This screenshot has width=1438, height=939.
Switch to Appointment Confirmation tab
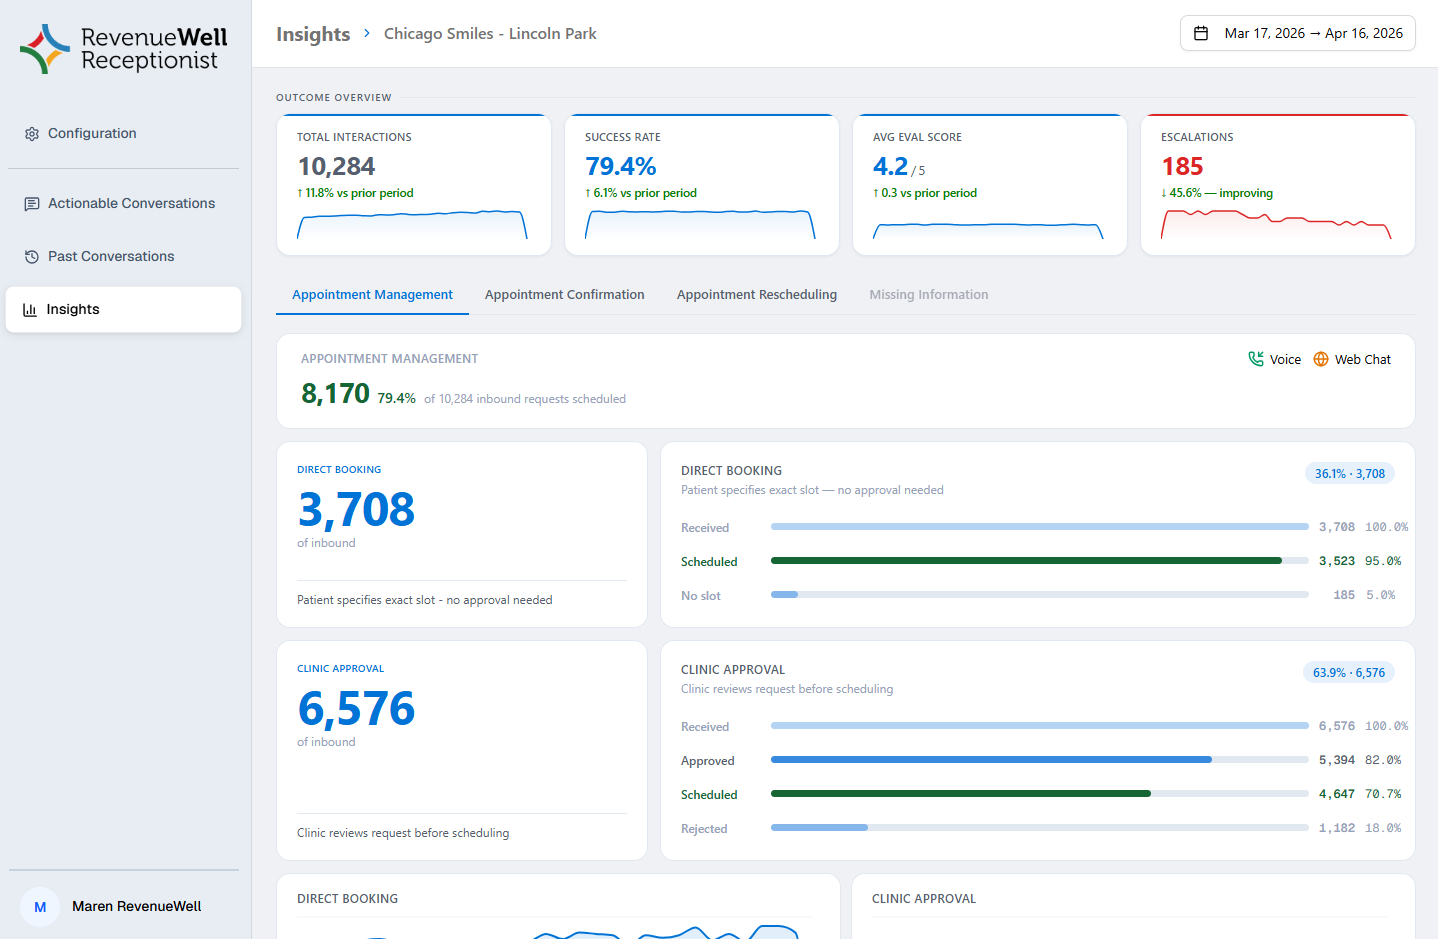[564, 295]
